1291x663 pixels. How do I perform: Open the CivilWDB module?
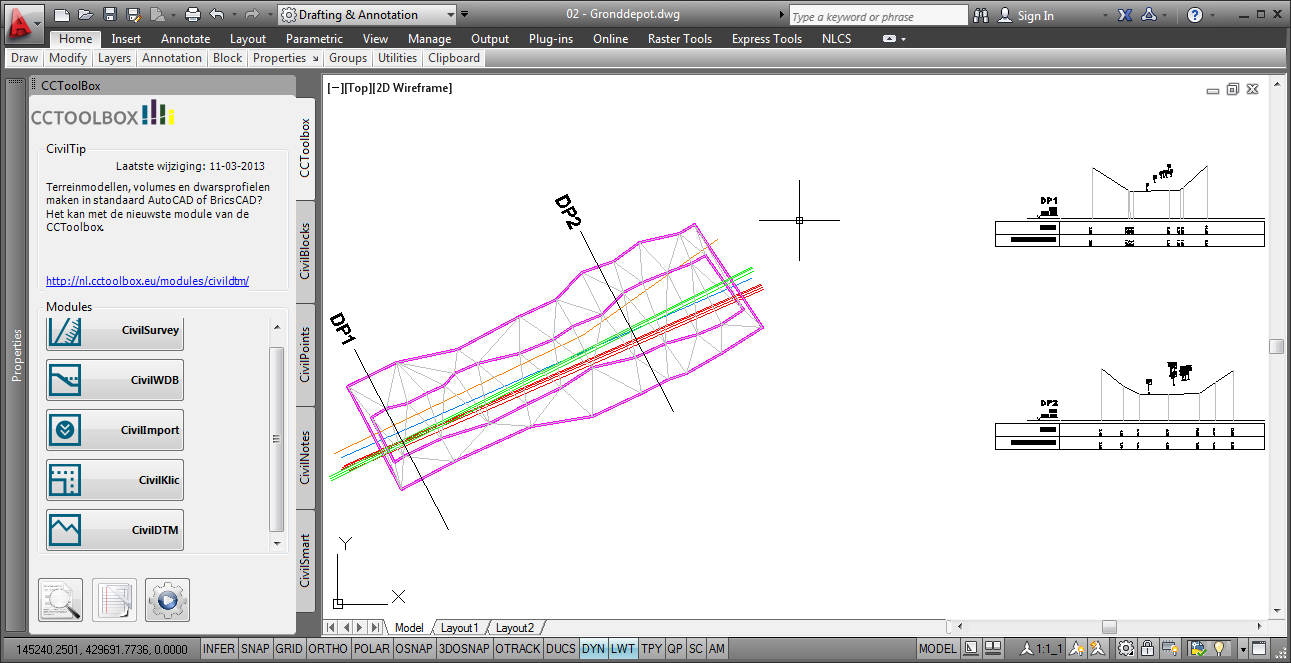click(x=114, y=380)
